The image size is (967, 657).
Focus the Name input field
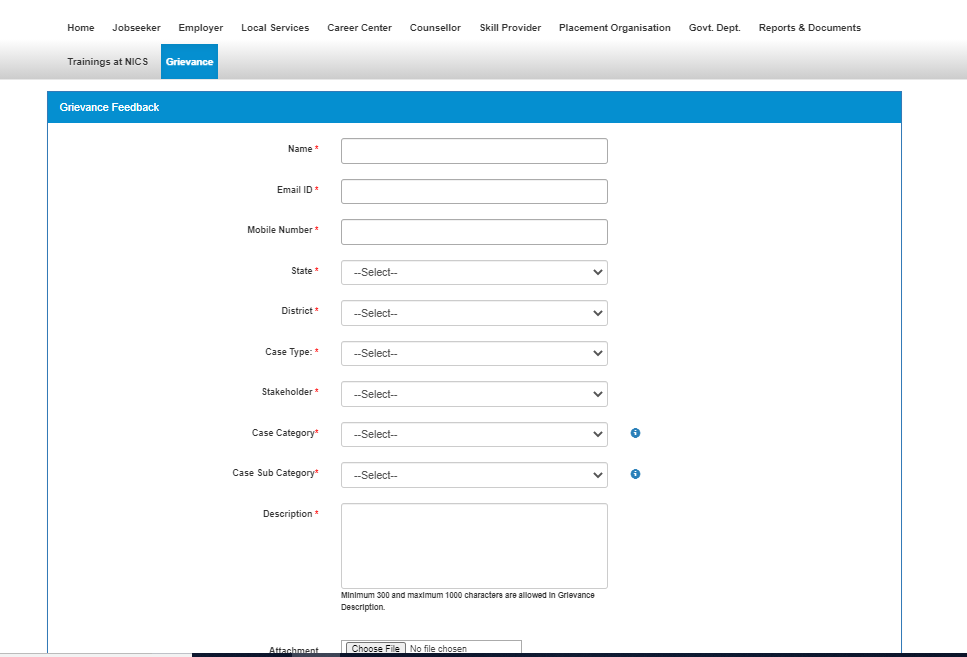pyautogui.click(x=474, y=151)
